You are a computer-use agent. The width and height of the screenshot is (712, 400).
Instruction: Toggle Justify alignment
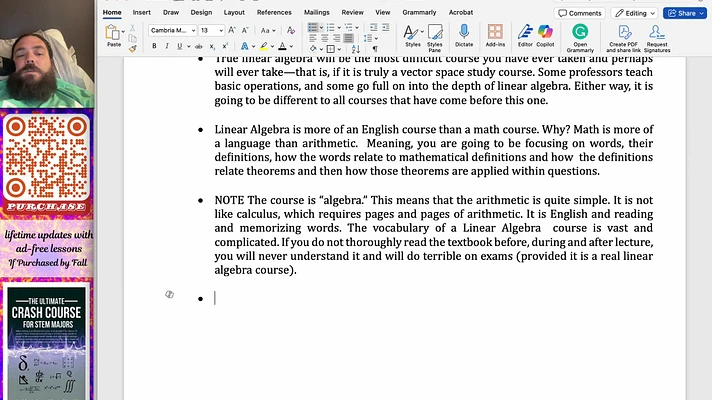point(348,38)
